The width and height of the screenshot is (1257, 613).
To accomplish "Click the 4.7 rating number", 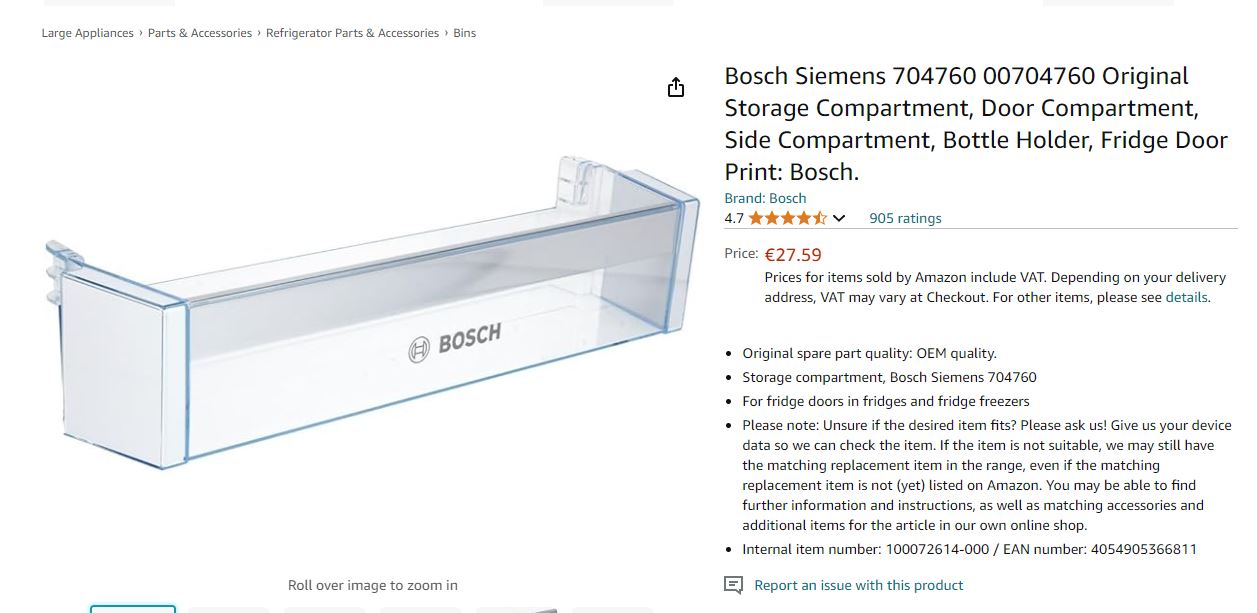I will [734, 218].
